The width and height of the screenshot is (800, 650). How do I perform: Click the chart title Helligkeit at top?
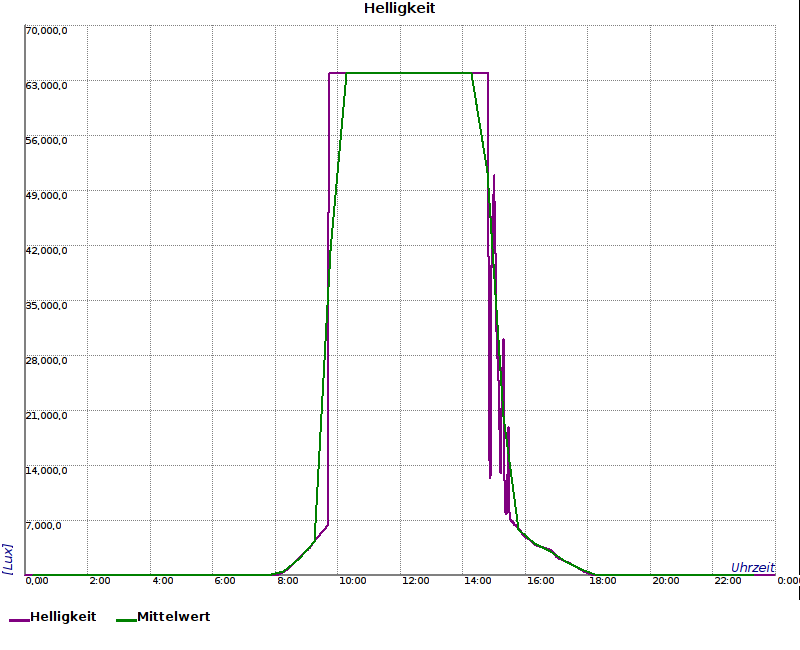point(399,9)
